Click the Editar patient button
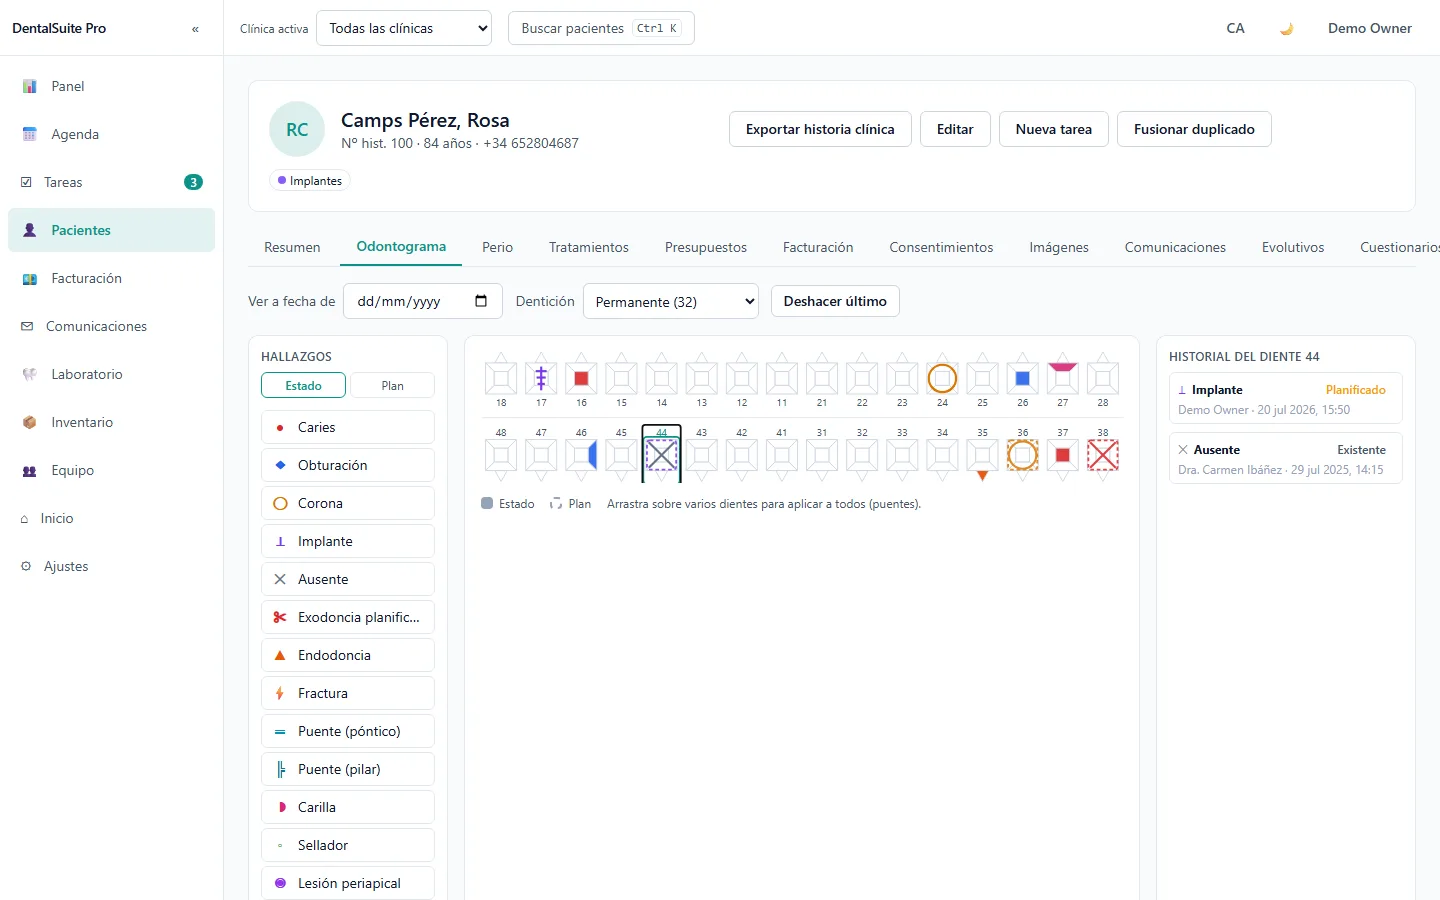The width and height of the screenshot is (1440, 900). [955, 129]
